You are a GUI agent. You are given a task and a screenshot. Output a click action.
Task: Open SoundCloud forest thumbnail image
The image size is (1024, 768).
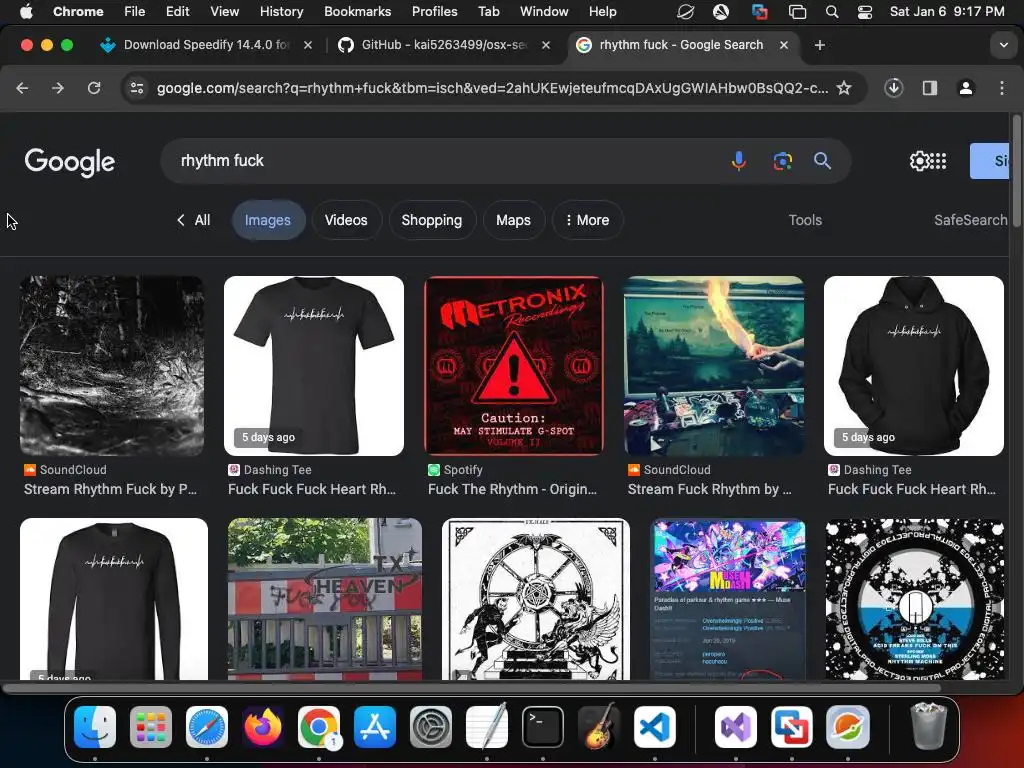point(112,366)
